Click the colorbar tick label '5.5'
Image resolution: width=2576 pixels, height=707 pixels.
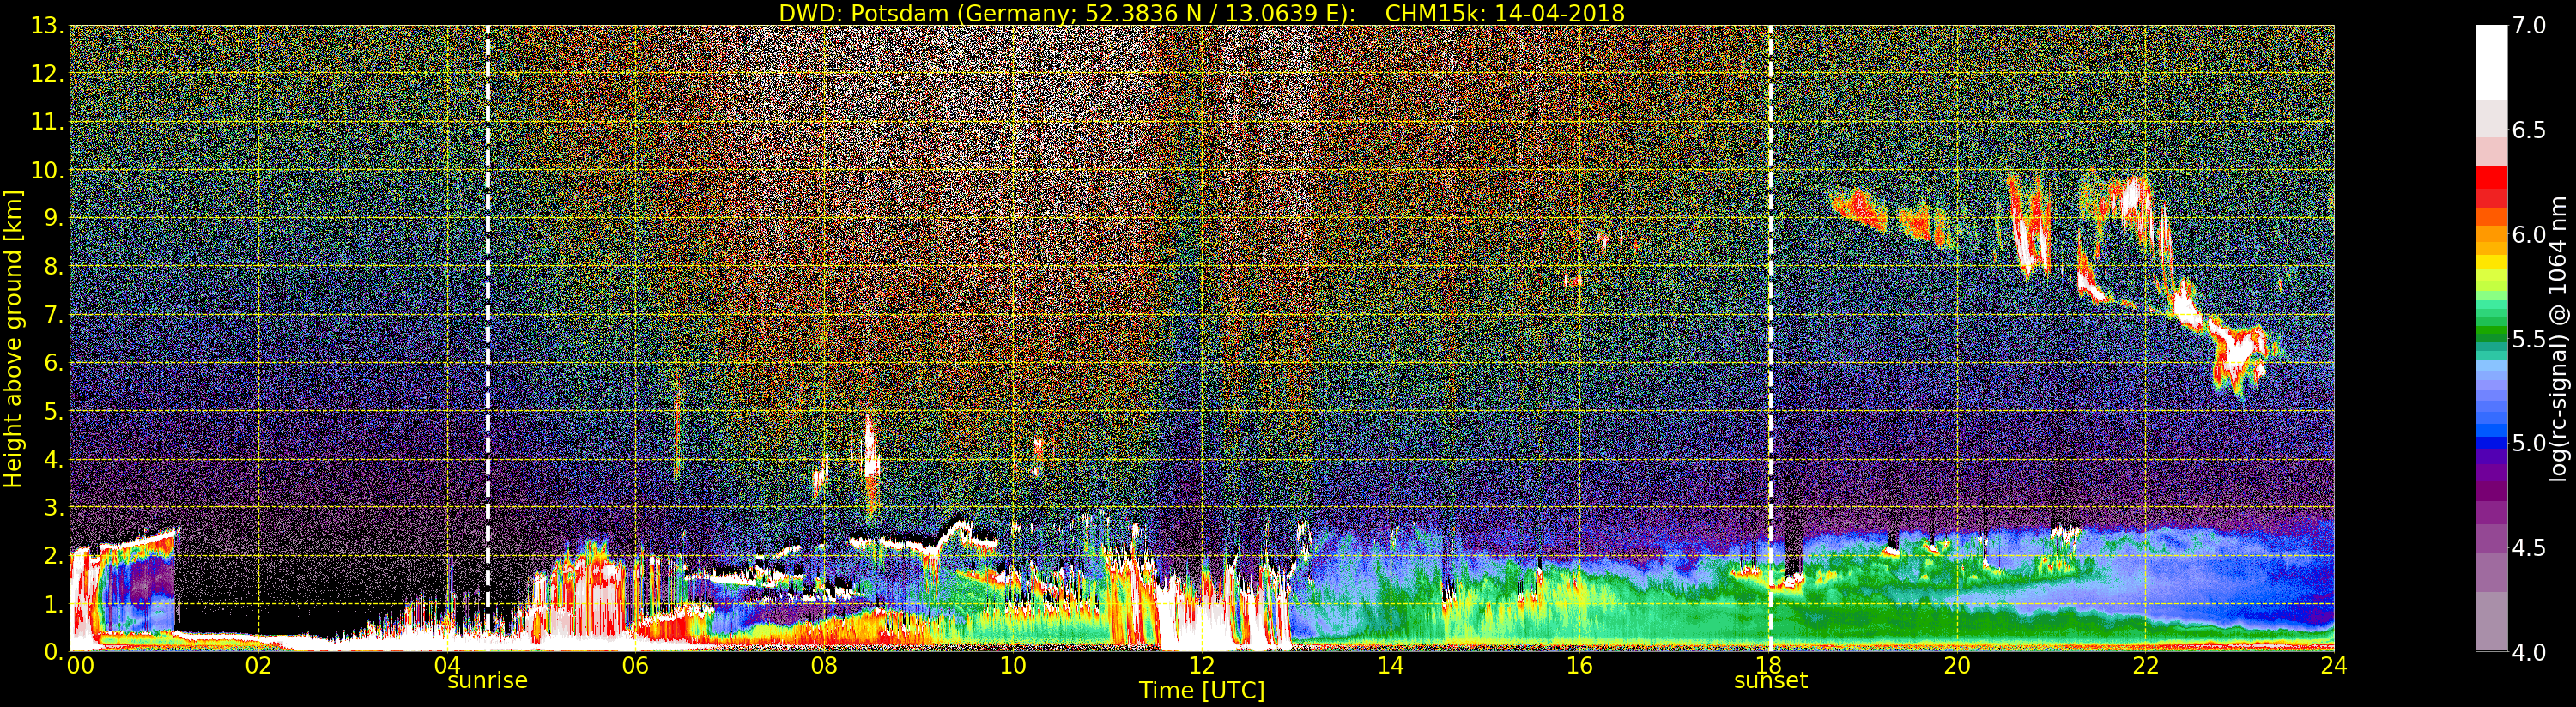click(2529, 339)
